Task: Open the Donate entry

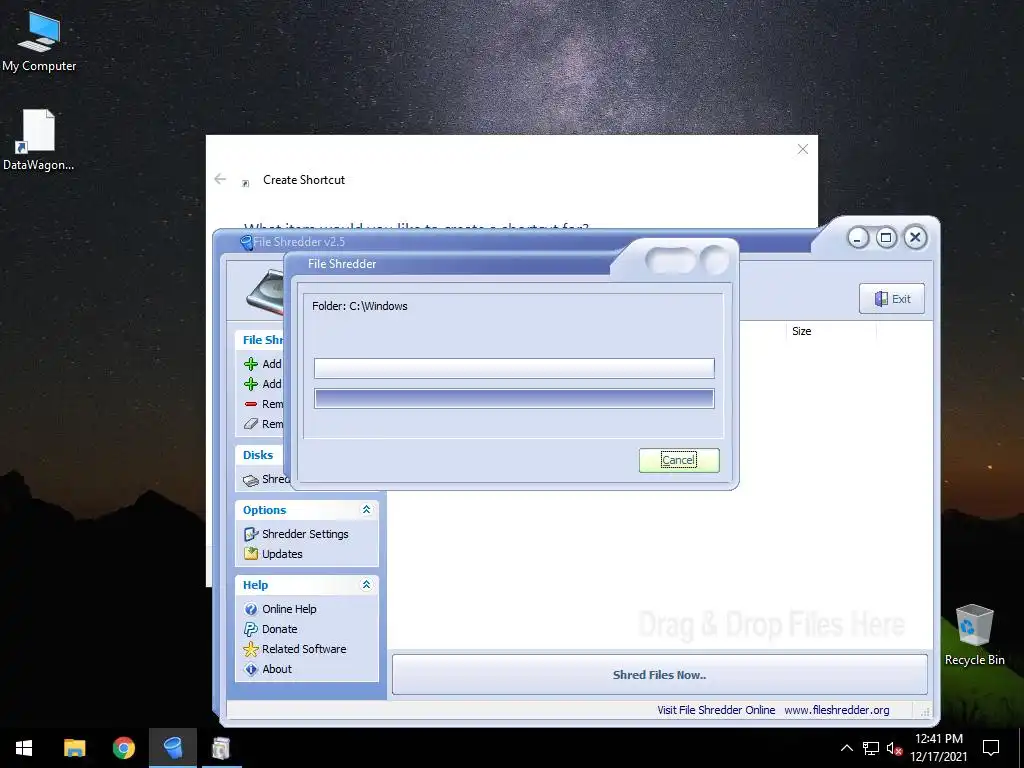Action: coord(280,629)
